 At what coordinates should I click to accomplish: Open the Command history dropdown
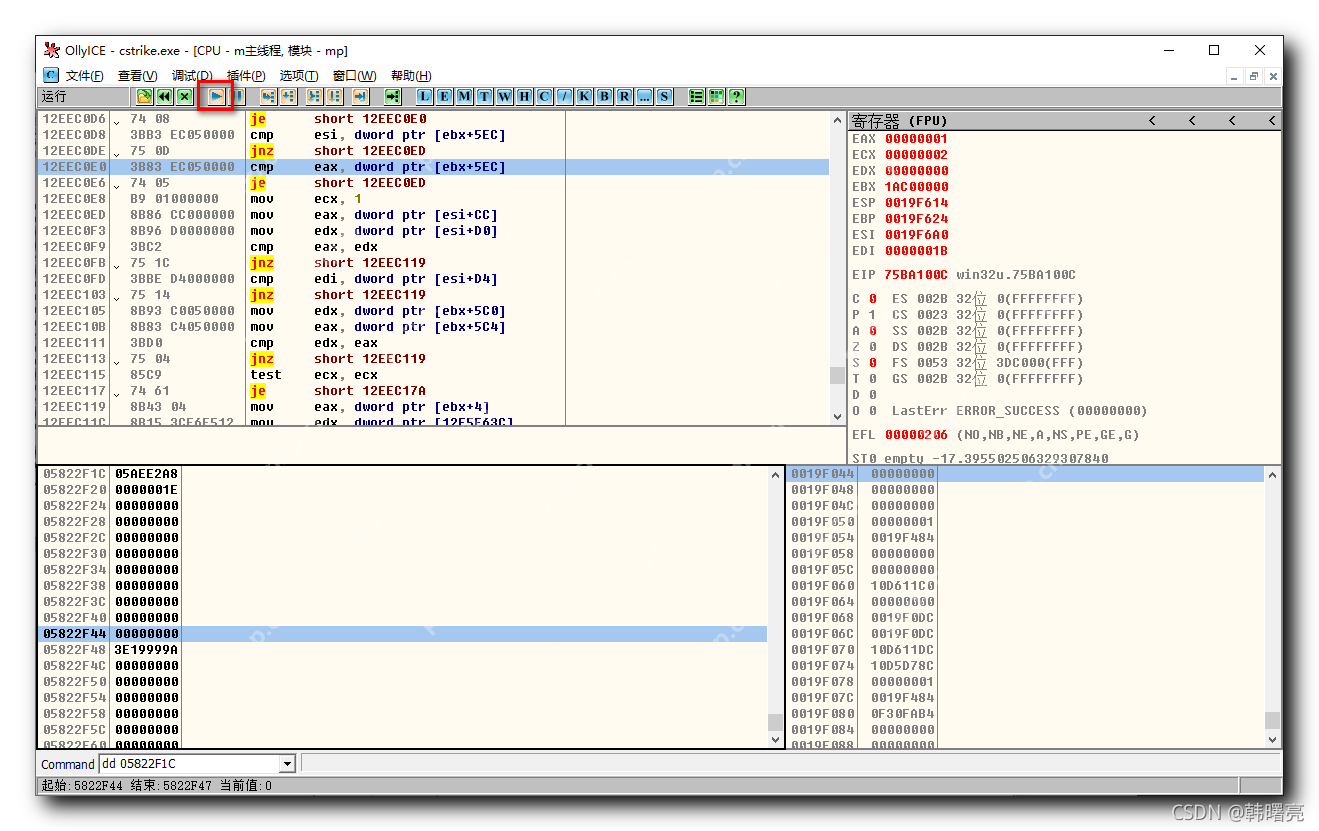click(x=288, y=763)
